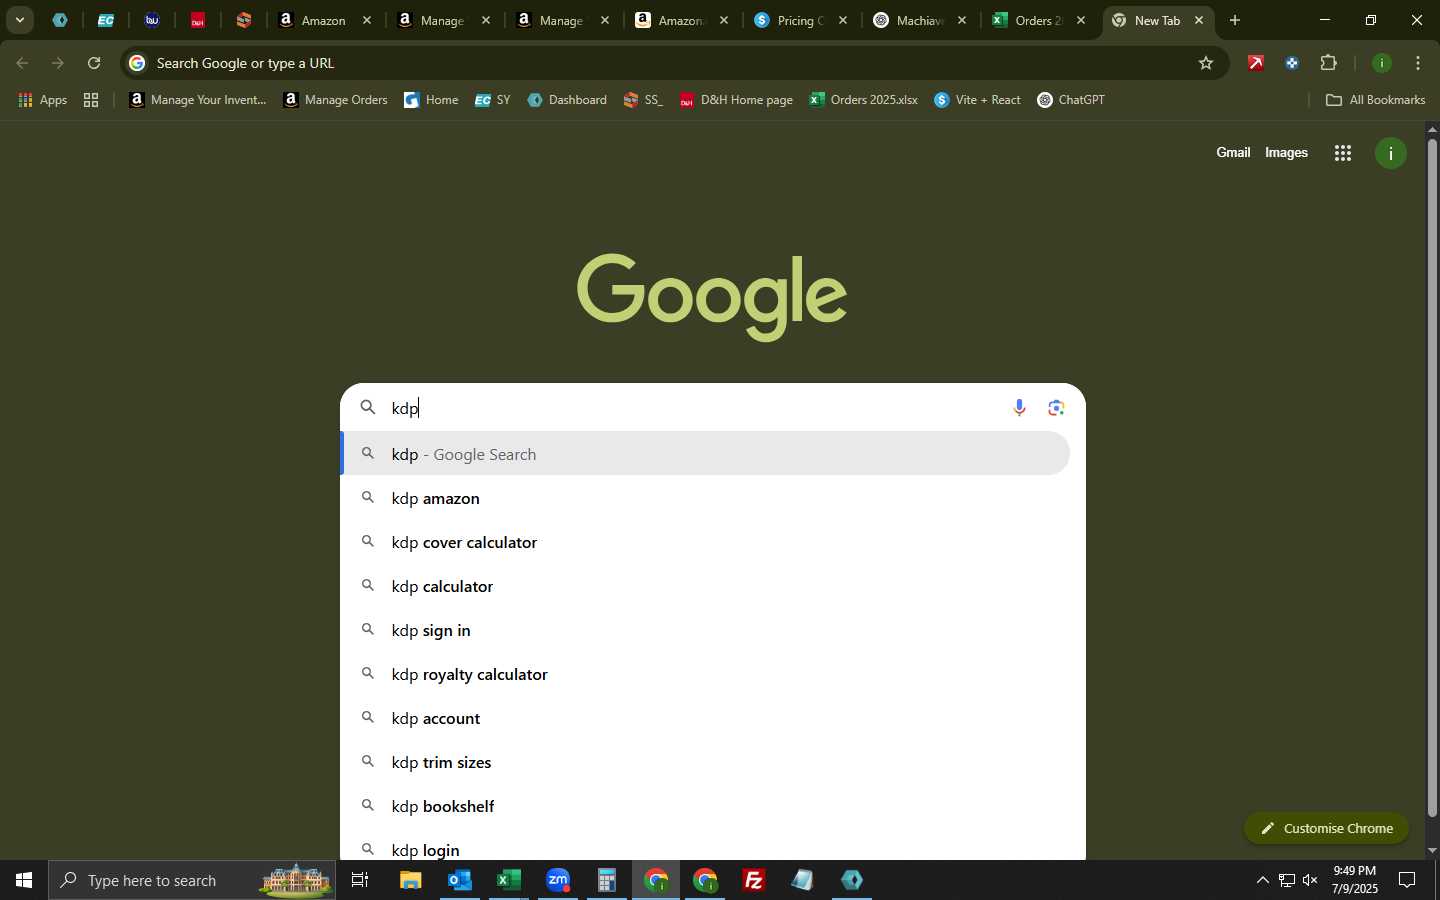
Task: Open the Dashboard bookmark
Action: 567,100
